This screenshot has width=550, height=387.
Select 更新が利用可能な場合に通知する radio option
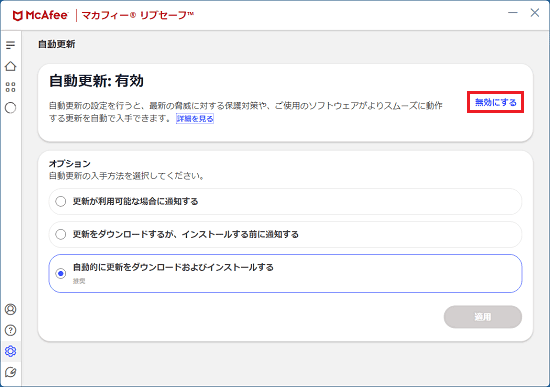tap(285, 201)
